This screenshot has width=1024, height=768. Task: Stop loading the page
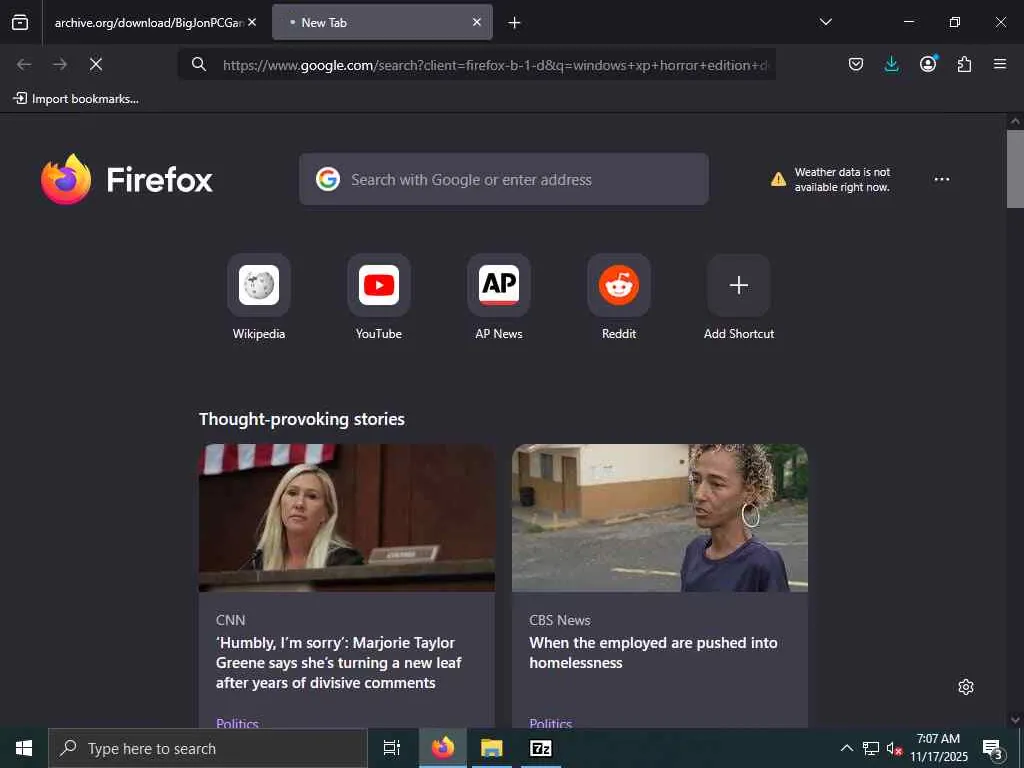point(96,64)
